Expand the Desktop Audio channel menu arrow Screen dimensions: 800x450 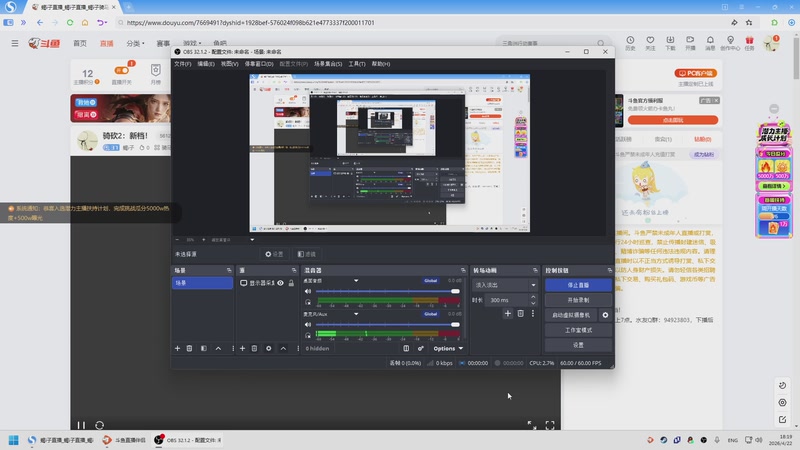357,281
